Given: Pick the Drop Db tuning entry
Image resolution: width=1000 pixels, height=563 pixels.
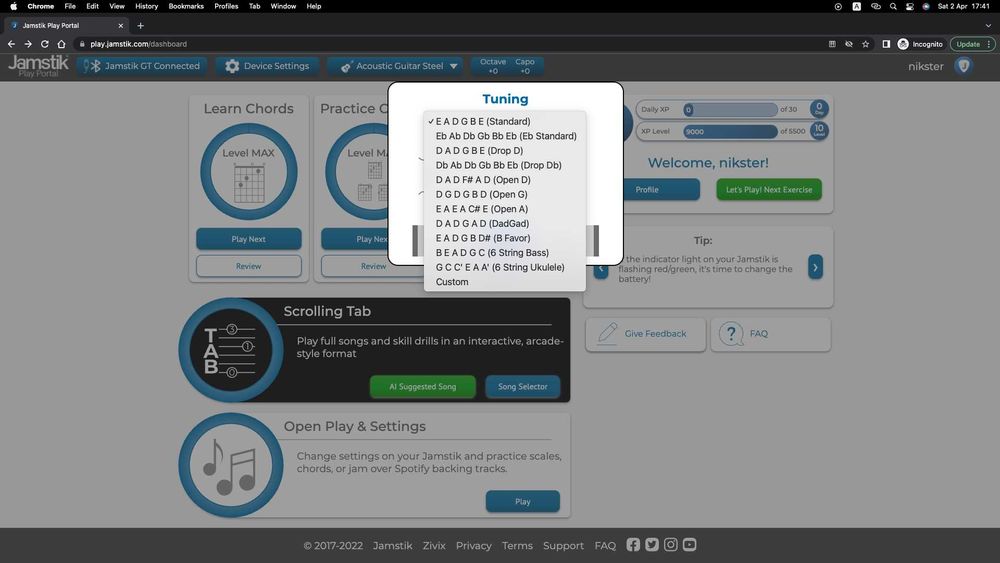Looking at the screenshot, I should coord(504,165).
